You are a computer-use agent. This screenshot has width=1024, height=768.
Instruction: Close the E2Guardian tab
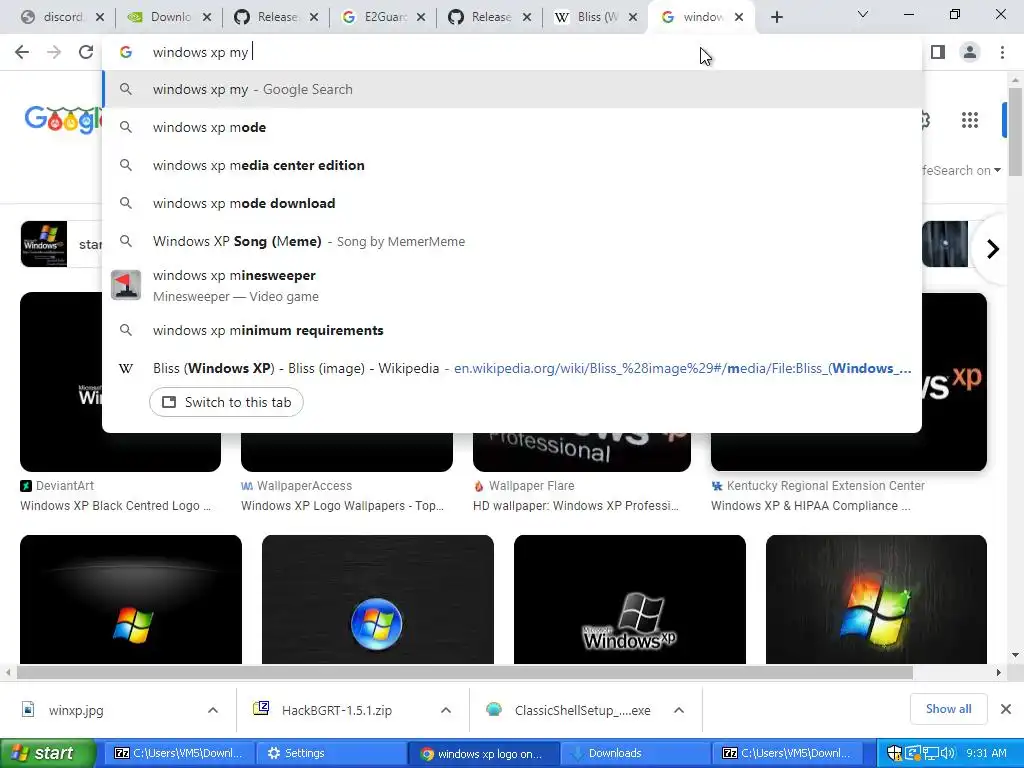[x=421, y=18]
